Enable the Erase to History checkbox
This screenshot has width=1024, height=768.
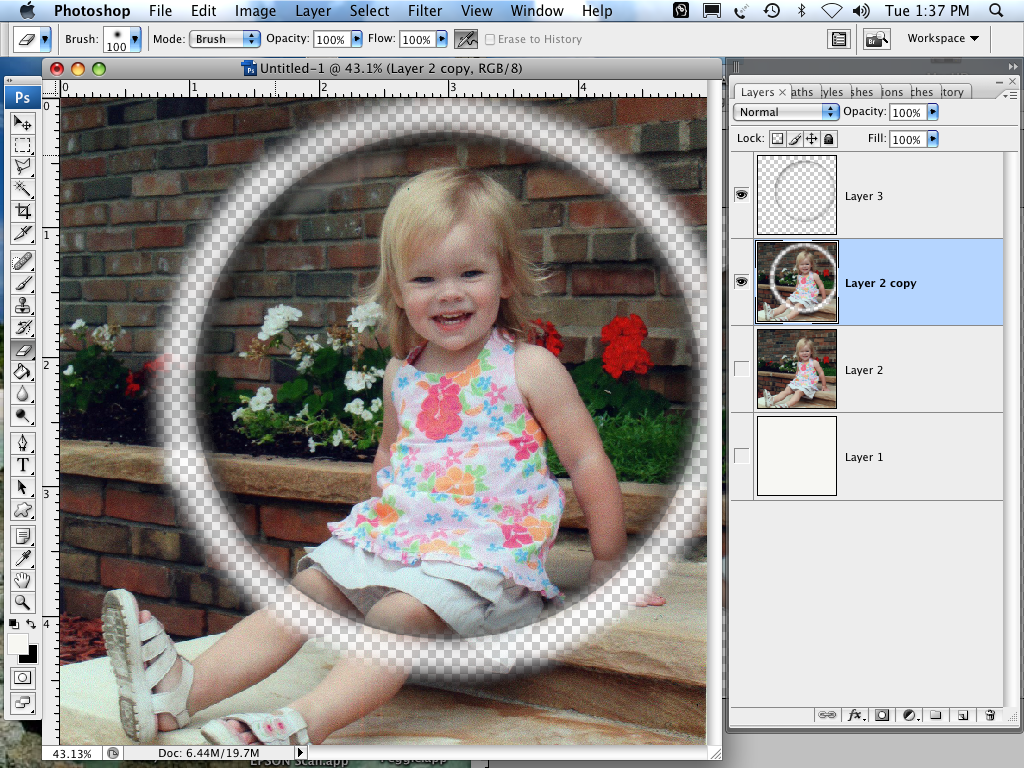(489, 39)
